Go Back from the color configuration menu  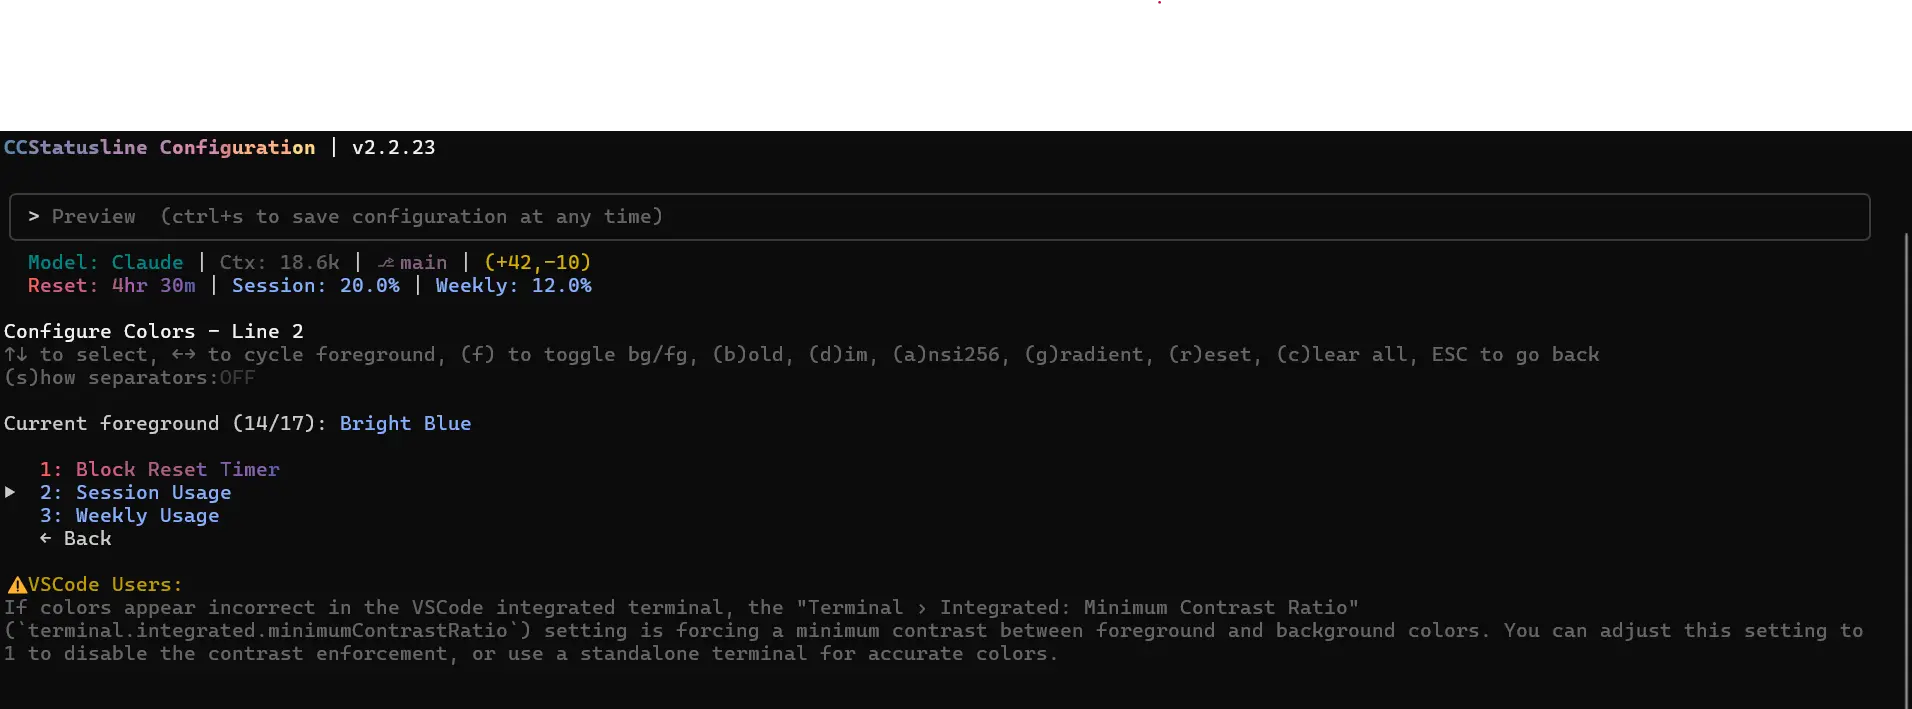pos(76,538)
